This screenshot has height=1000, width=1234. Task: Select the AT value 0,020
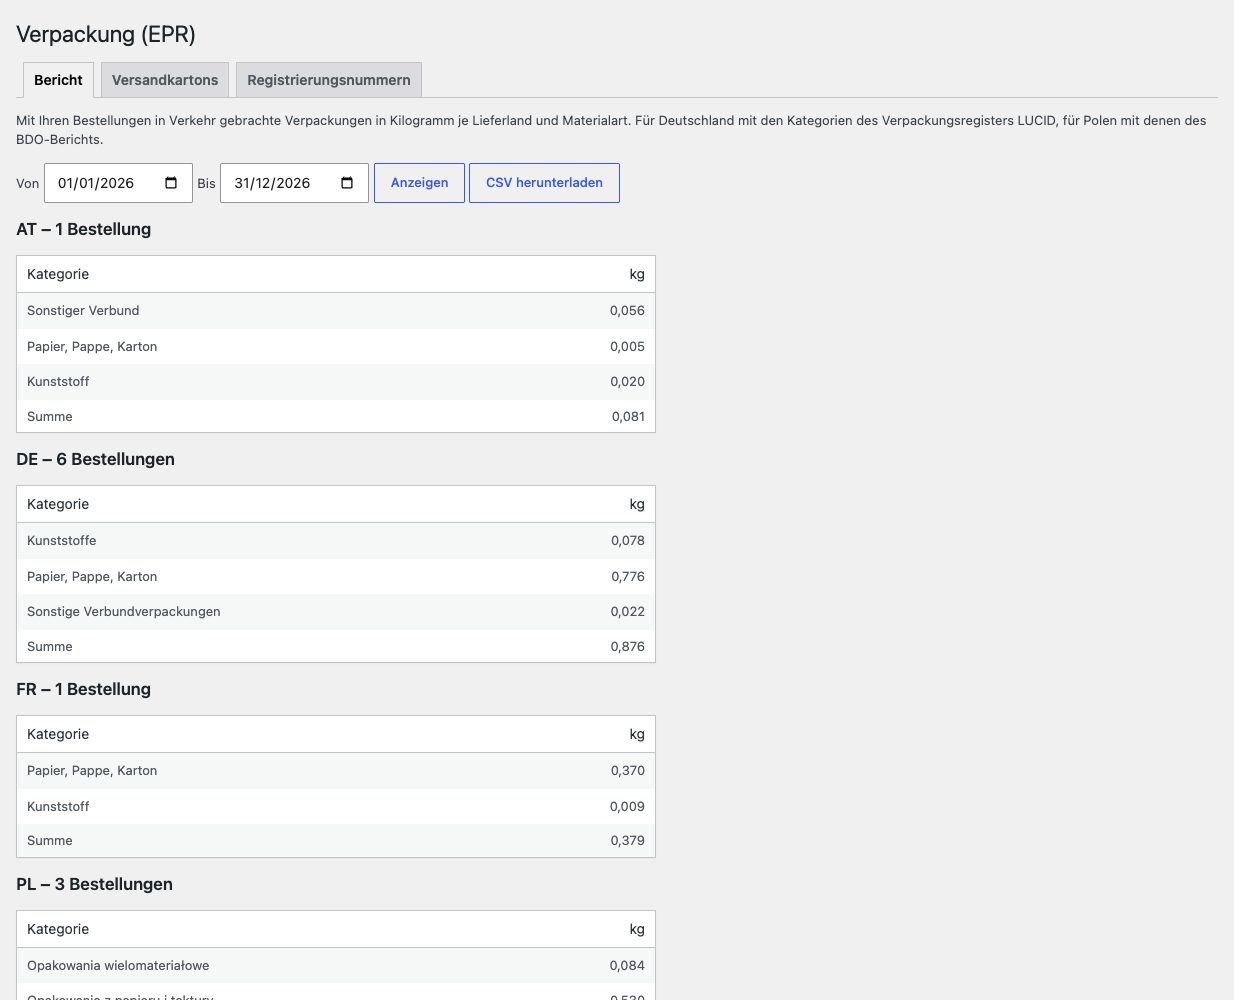click(x=627, y=382)
